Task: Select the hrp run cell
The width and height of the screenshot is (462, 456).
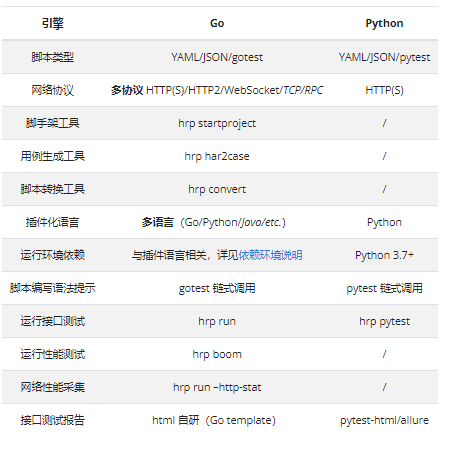Action: 217,321
